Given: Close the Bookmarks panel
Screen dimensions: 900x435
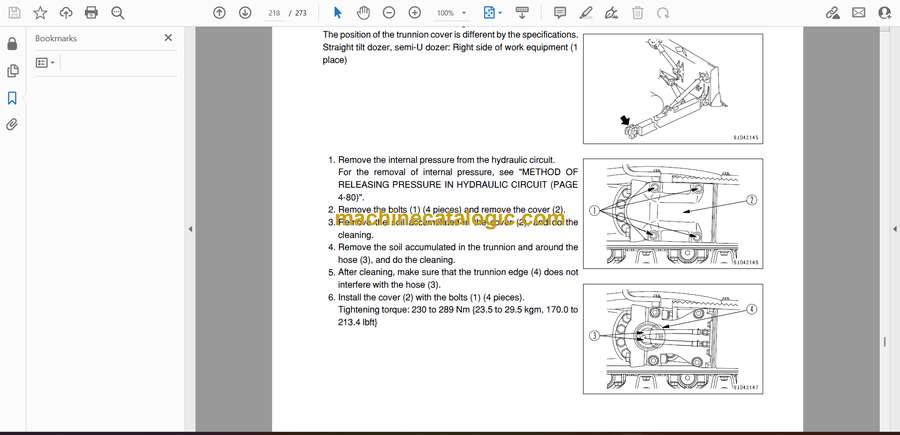Looking at the screenshot, I should pyautogui.click(x=168, y=38).
